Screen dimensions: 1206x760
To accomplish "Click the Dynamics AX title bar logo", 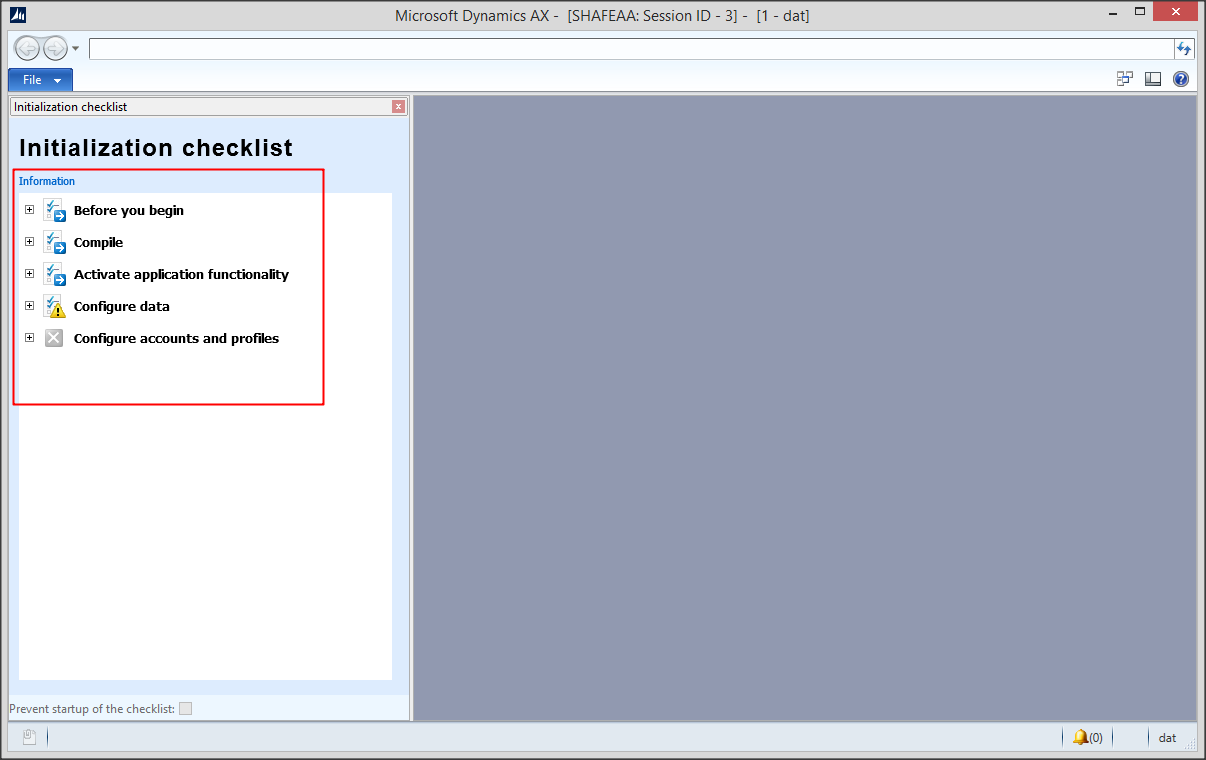I will point(18,15).
